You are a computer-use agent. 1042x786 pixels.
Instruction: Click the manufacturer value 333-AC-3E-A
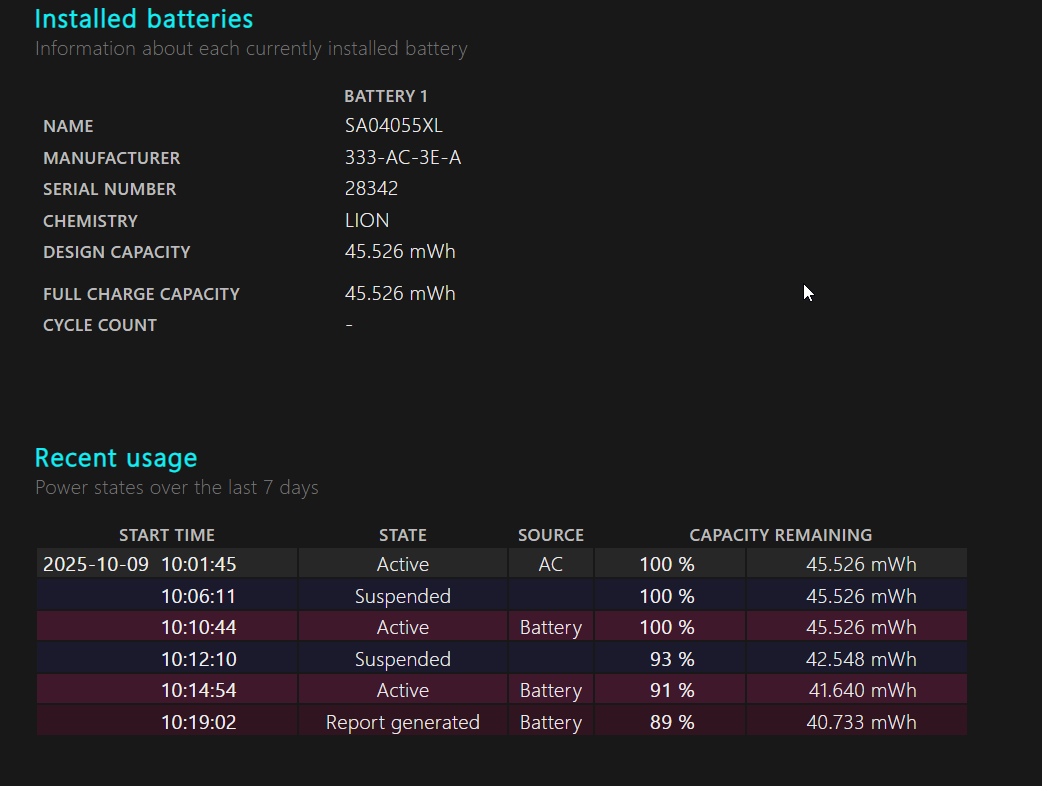[402, 158]
